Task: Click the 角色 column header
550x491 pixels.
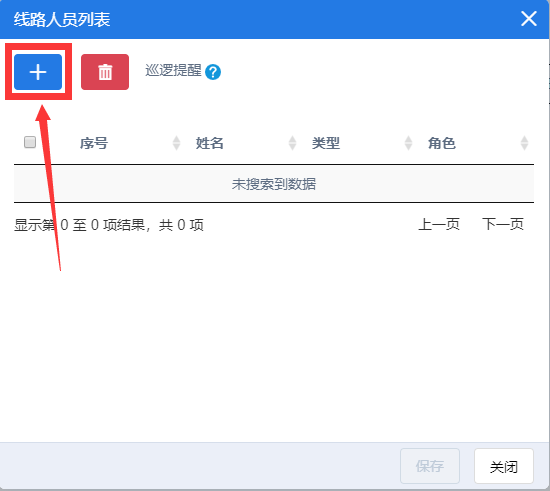Action: tap(442, 143)
